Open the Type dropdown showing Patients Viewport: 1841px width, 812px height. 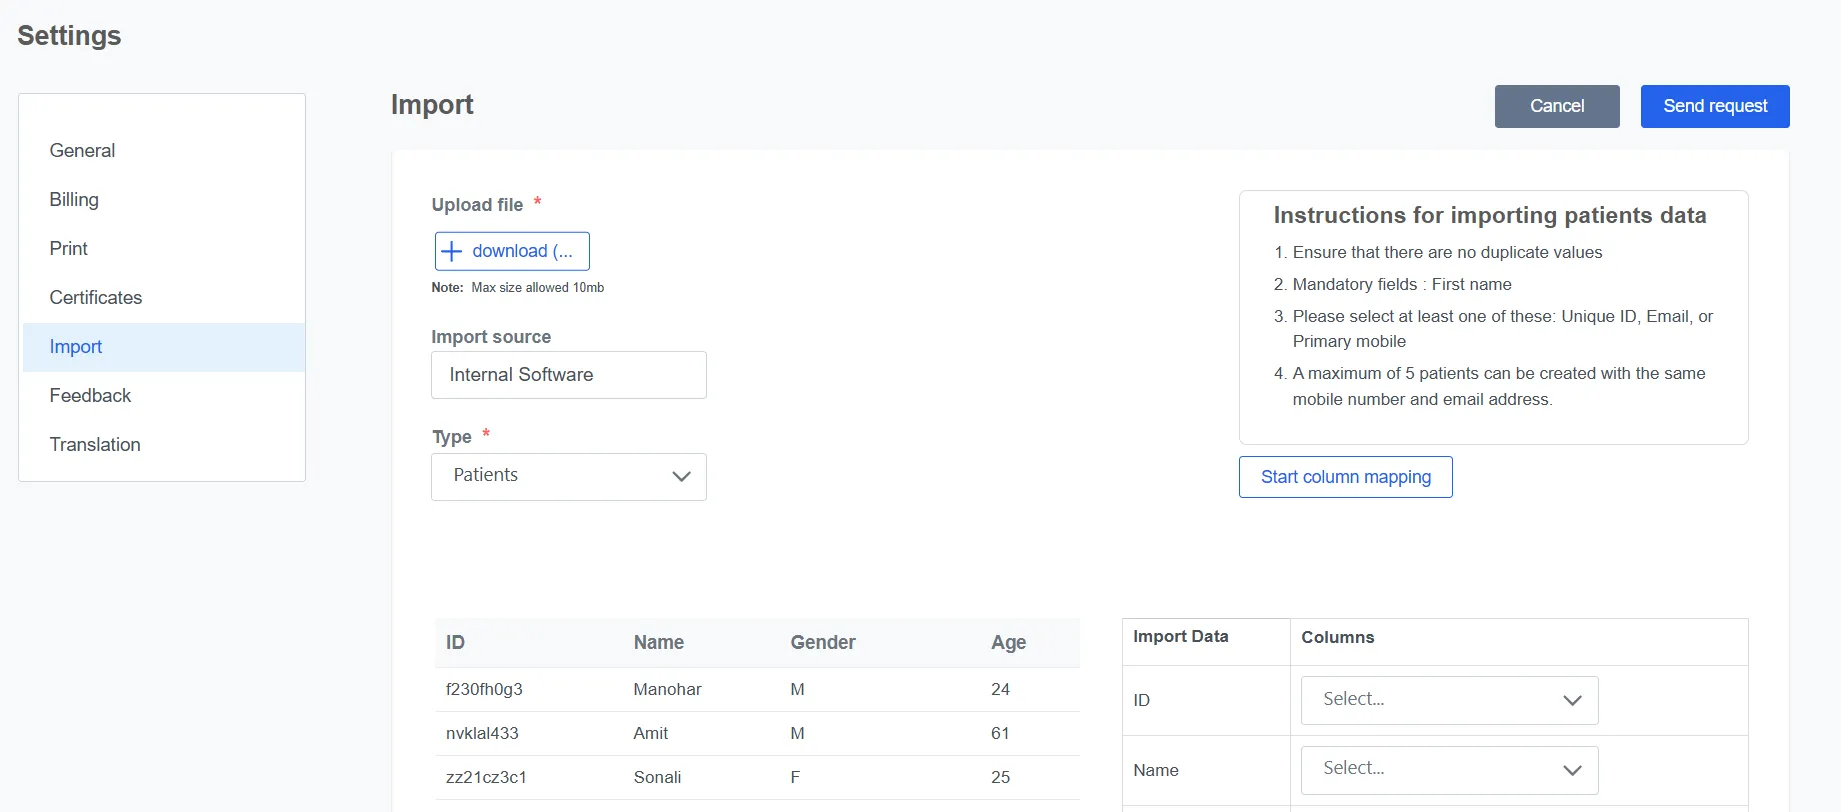tap(568, 477)
